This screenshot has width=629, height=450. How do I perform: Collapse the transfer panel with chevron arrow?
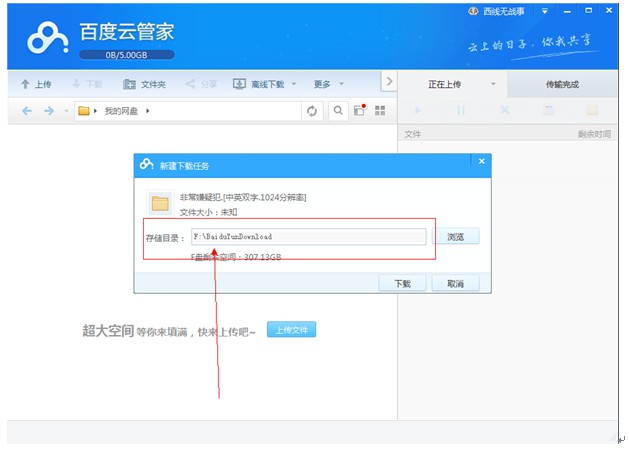(389, 82)
